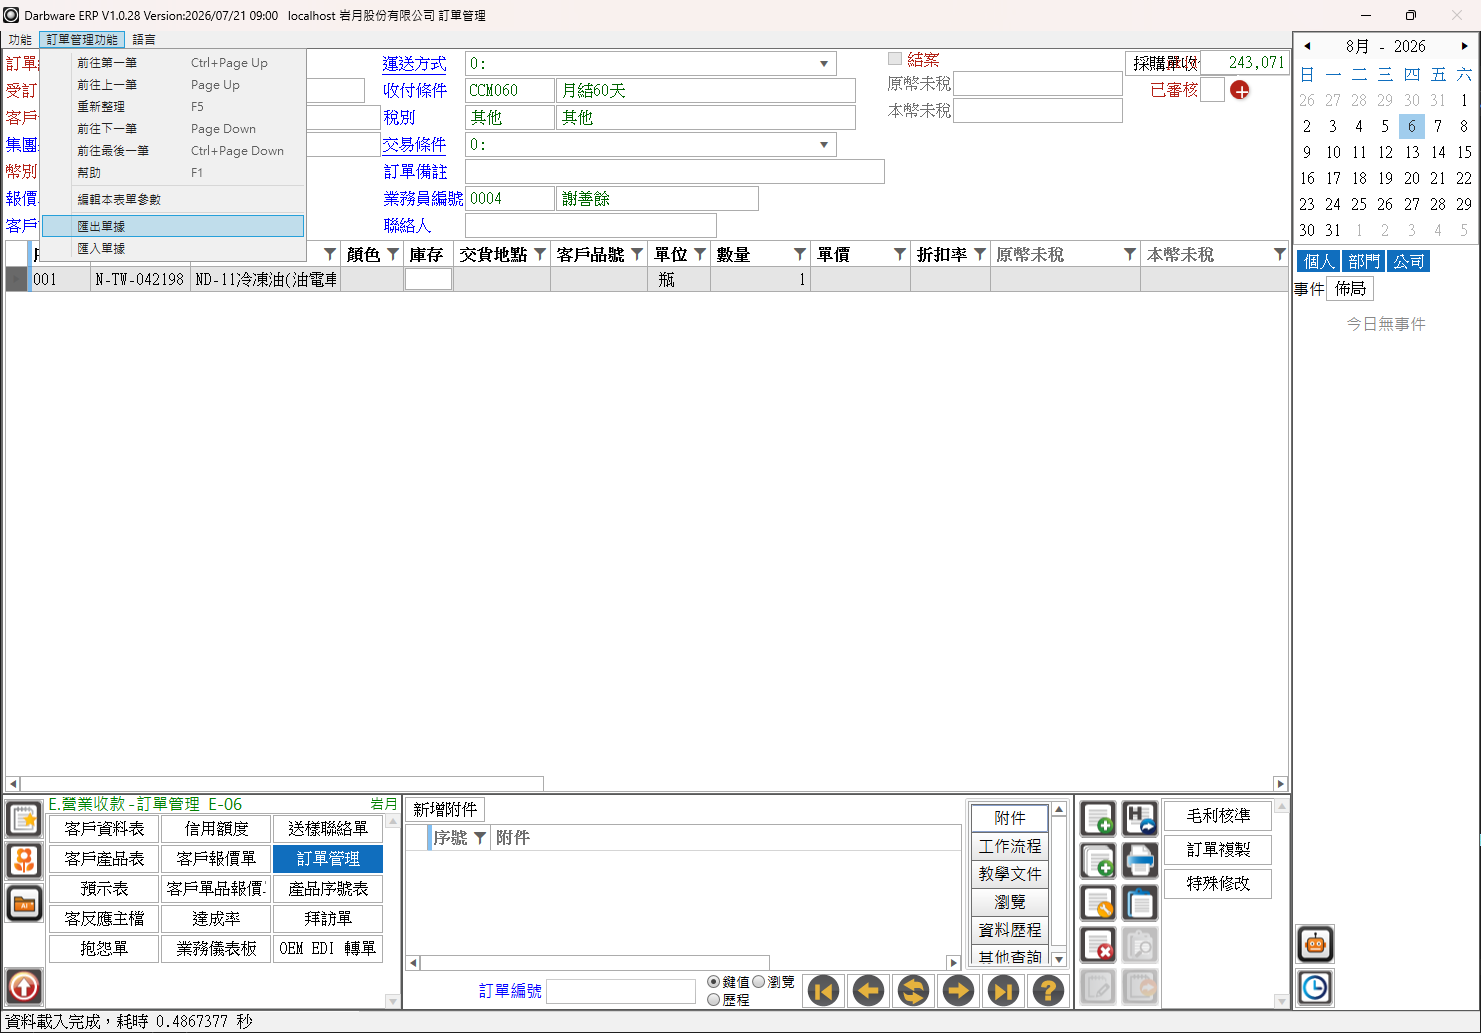The width and height of the screenshot is (1481, 1033).
Task: Click the orange AI folder icon
Action: pos(24,903)
